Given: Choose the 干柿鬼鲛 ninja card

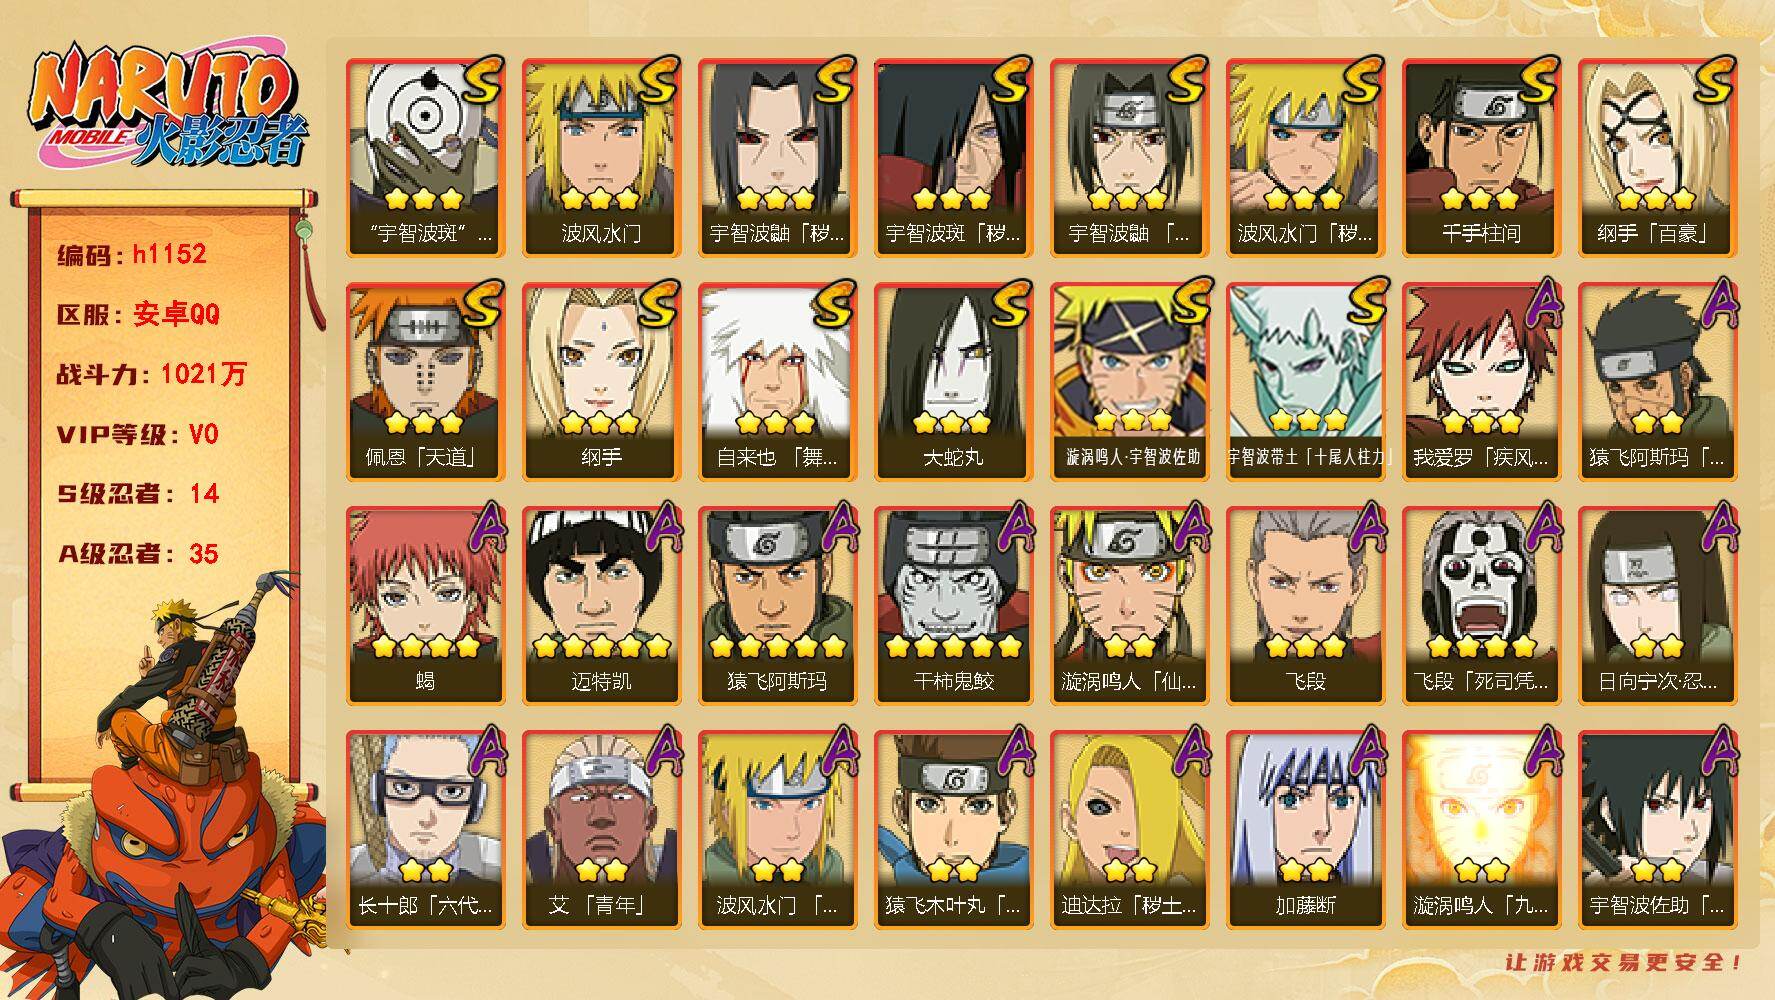Looking at the screenshot, I should point(953,606).
